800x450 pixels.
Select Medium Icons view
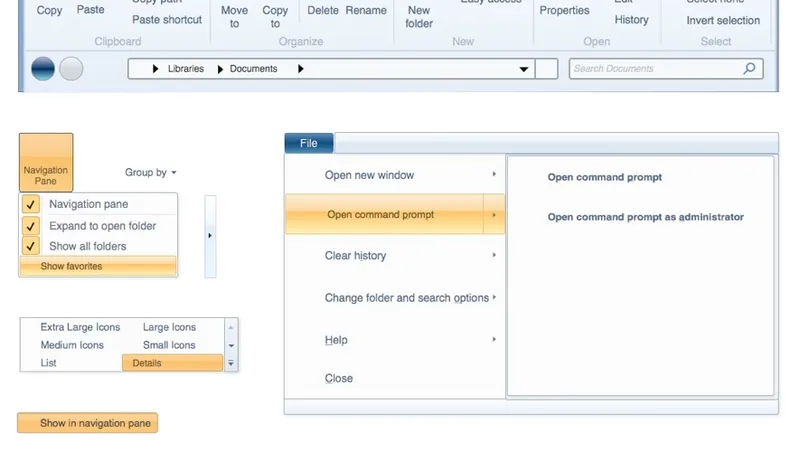72,345
